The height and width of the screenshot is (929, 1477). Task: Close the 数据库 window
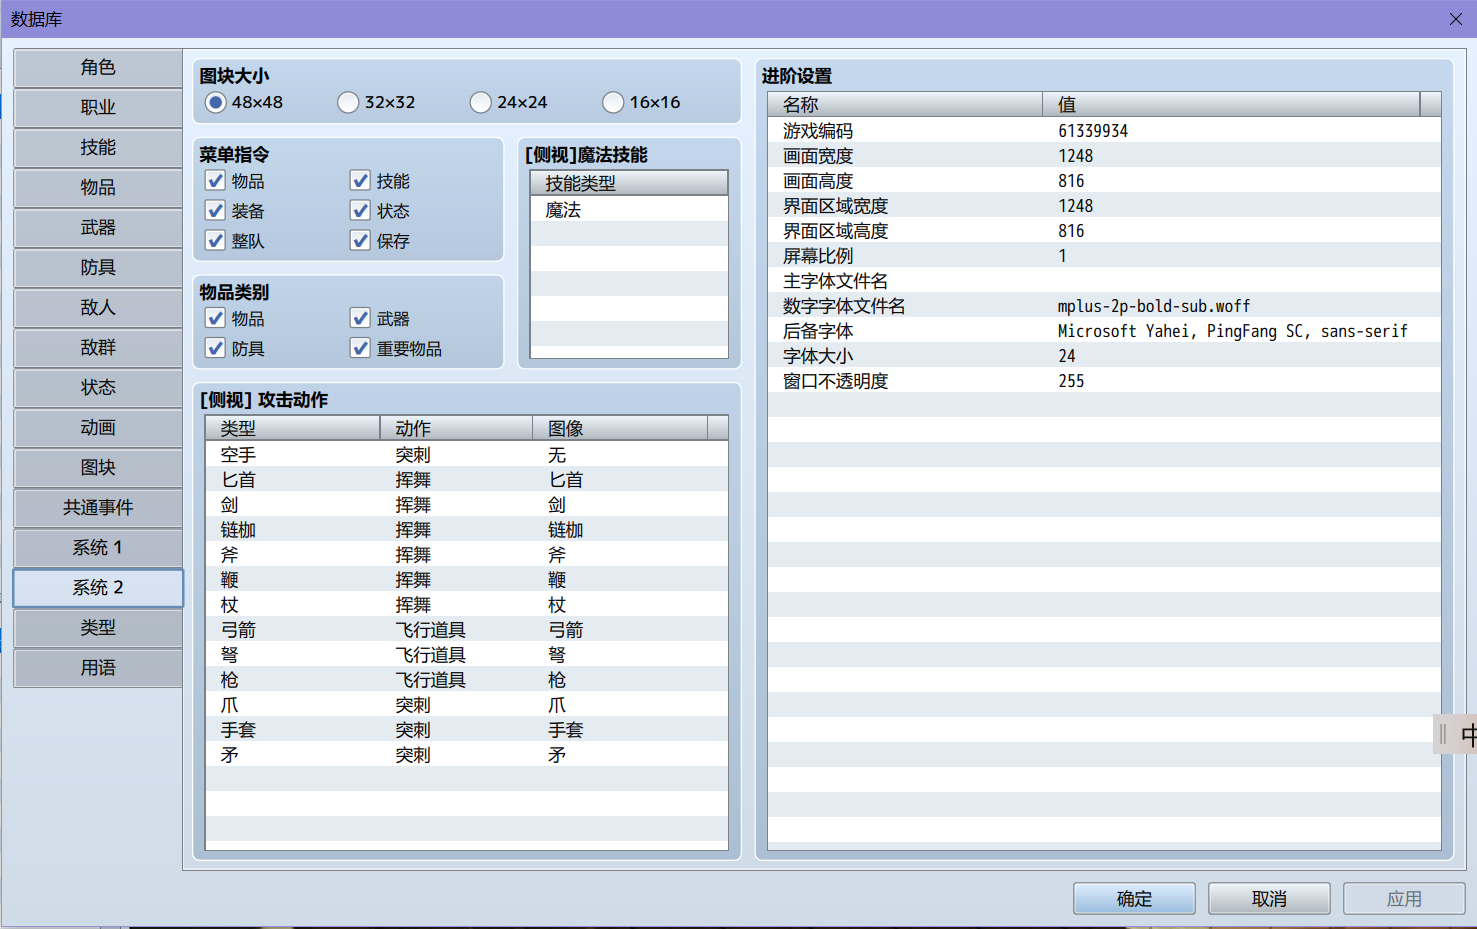coord(1456,19)
